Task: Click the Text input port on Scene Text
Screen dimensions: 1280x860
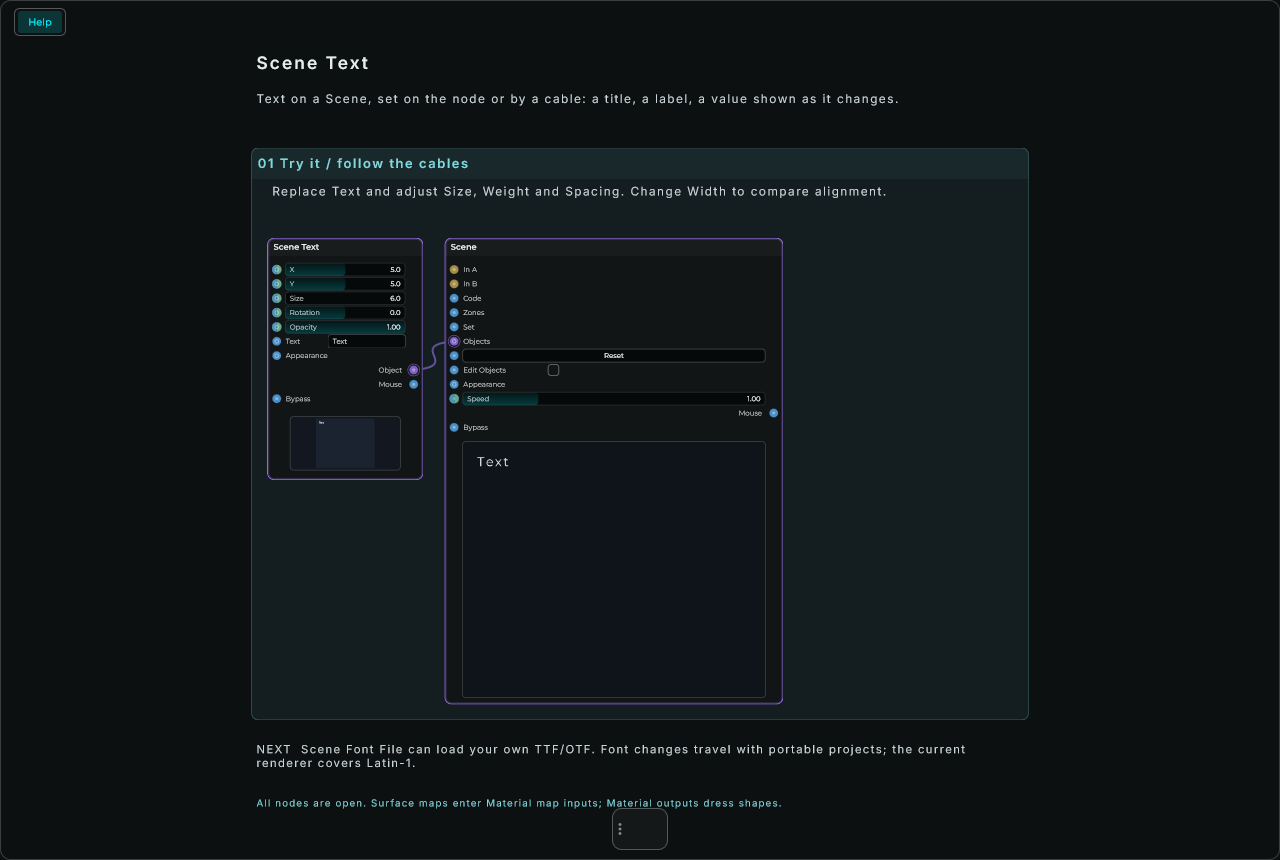Action: click(x=277, y=341)
